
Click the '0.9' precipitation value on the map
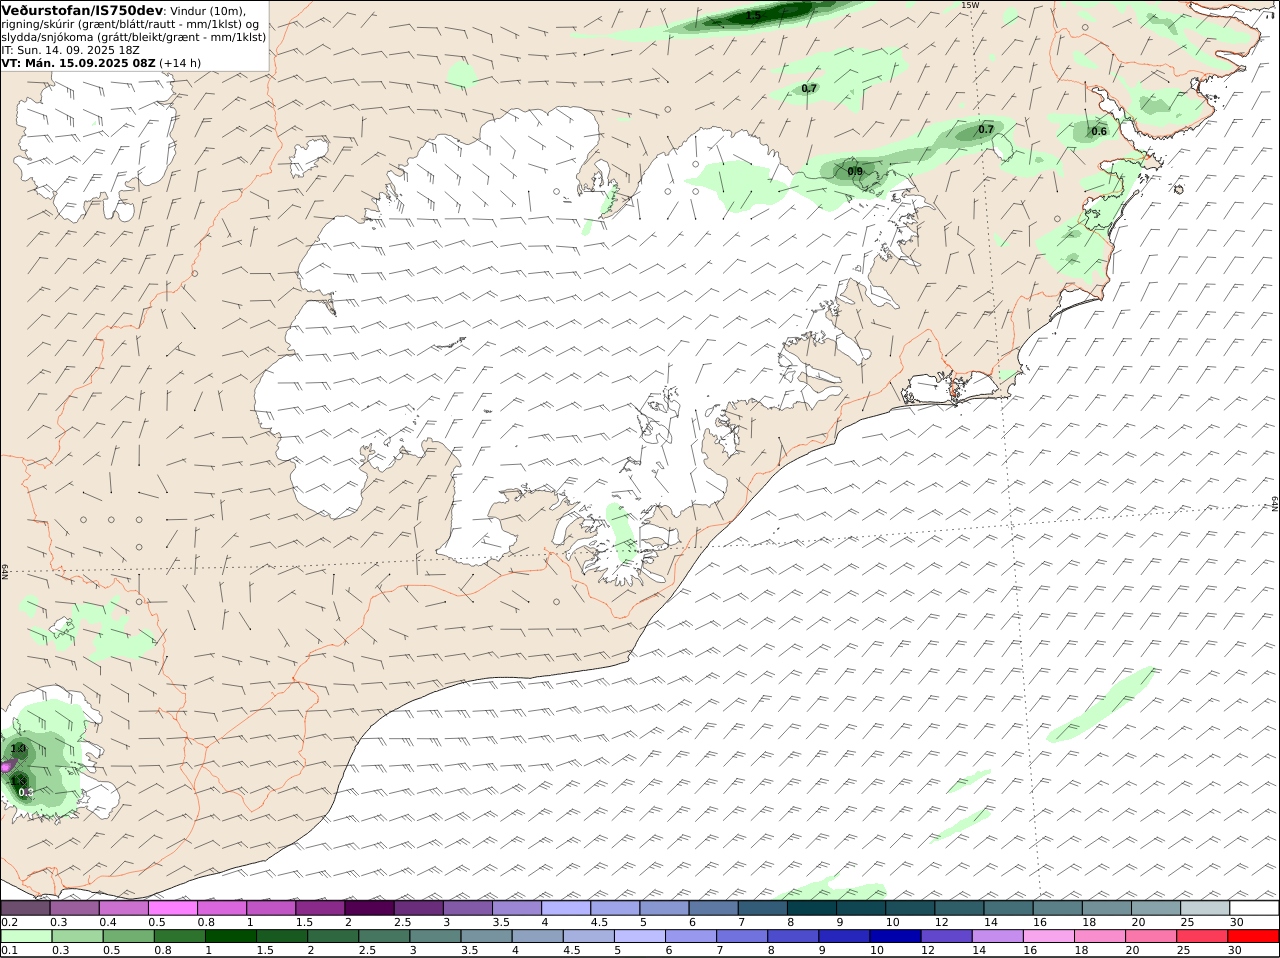(855, 172)
